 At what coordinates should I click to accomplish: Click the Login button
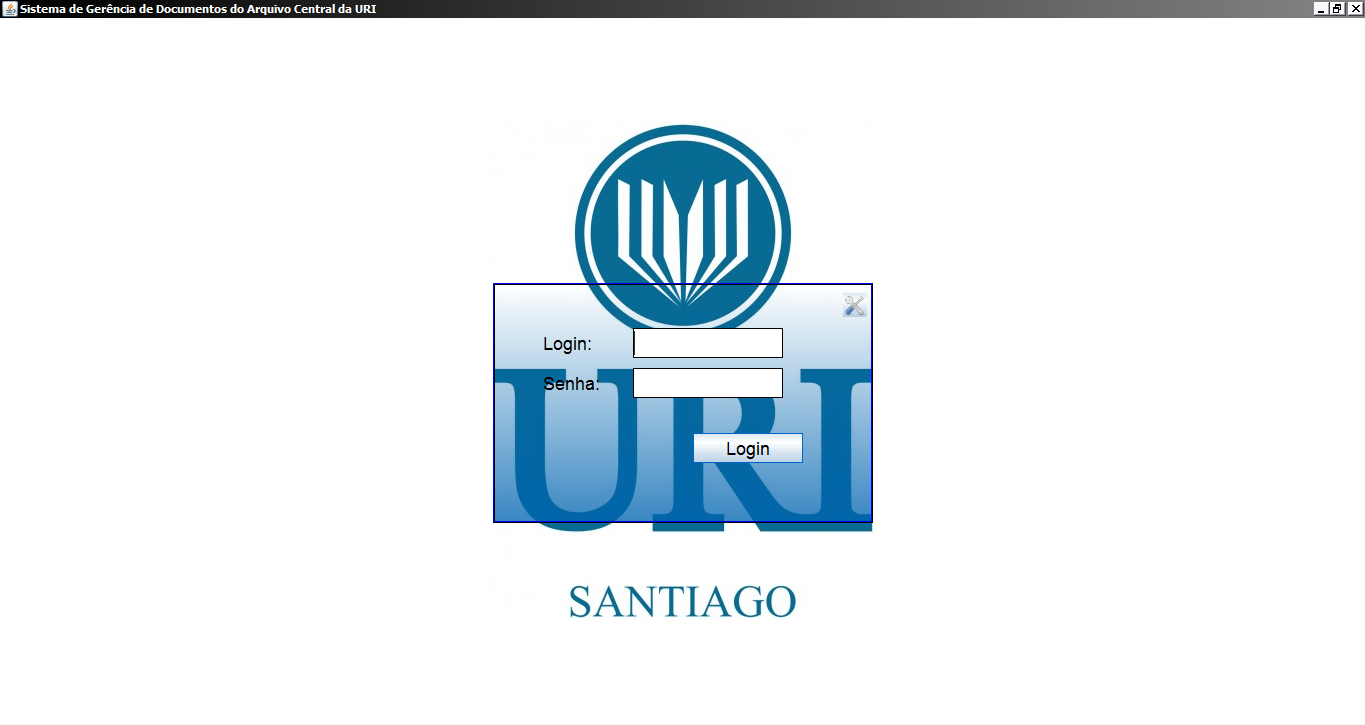(748, 448)
